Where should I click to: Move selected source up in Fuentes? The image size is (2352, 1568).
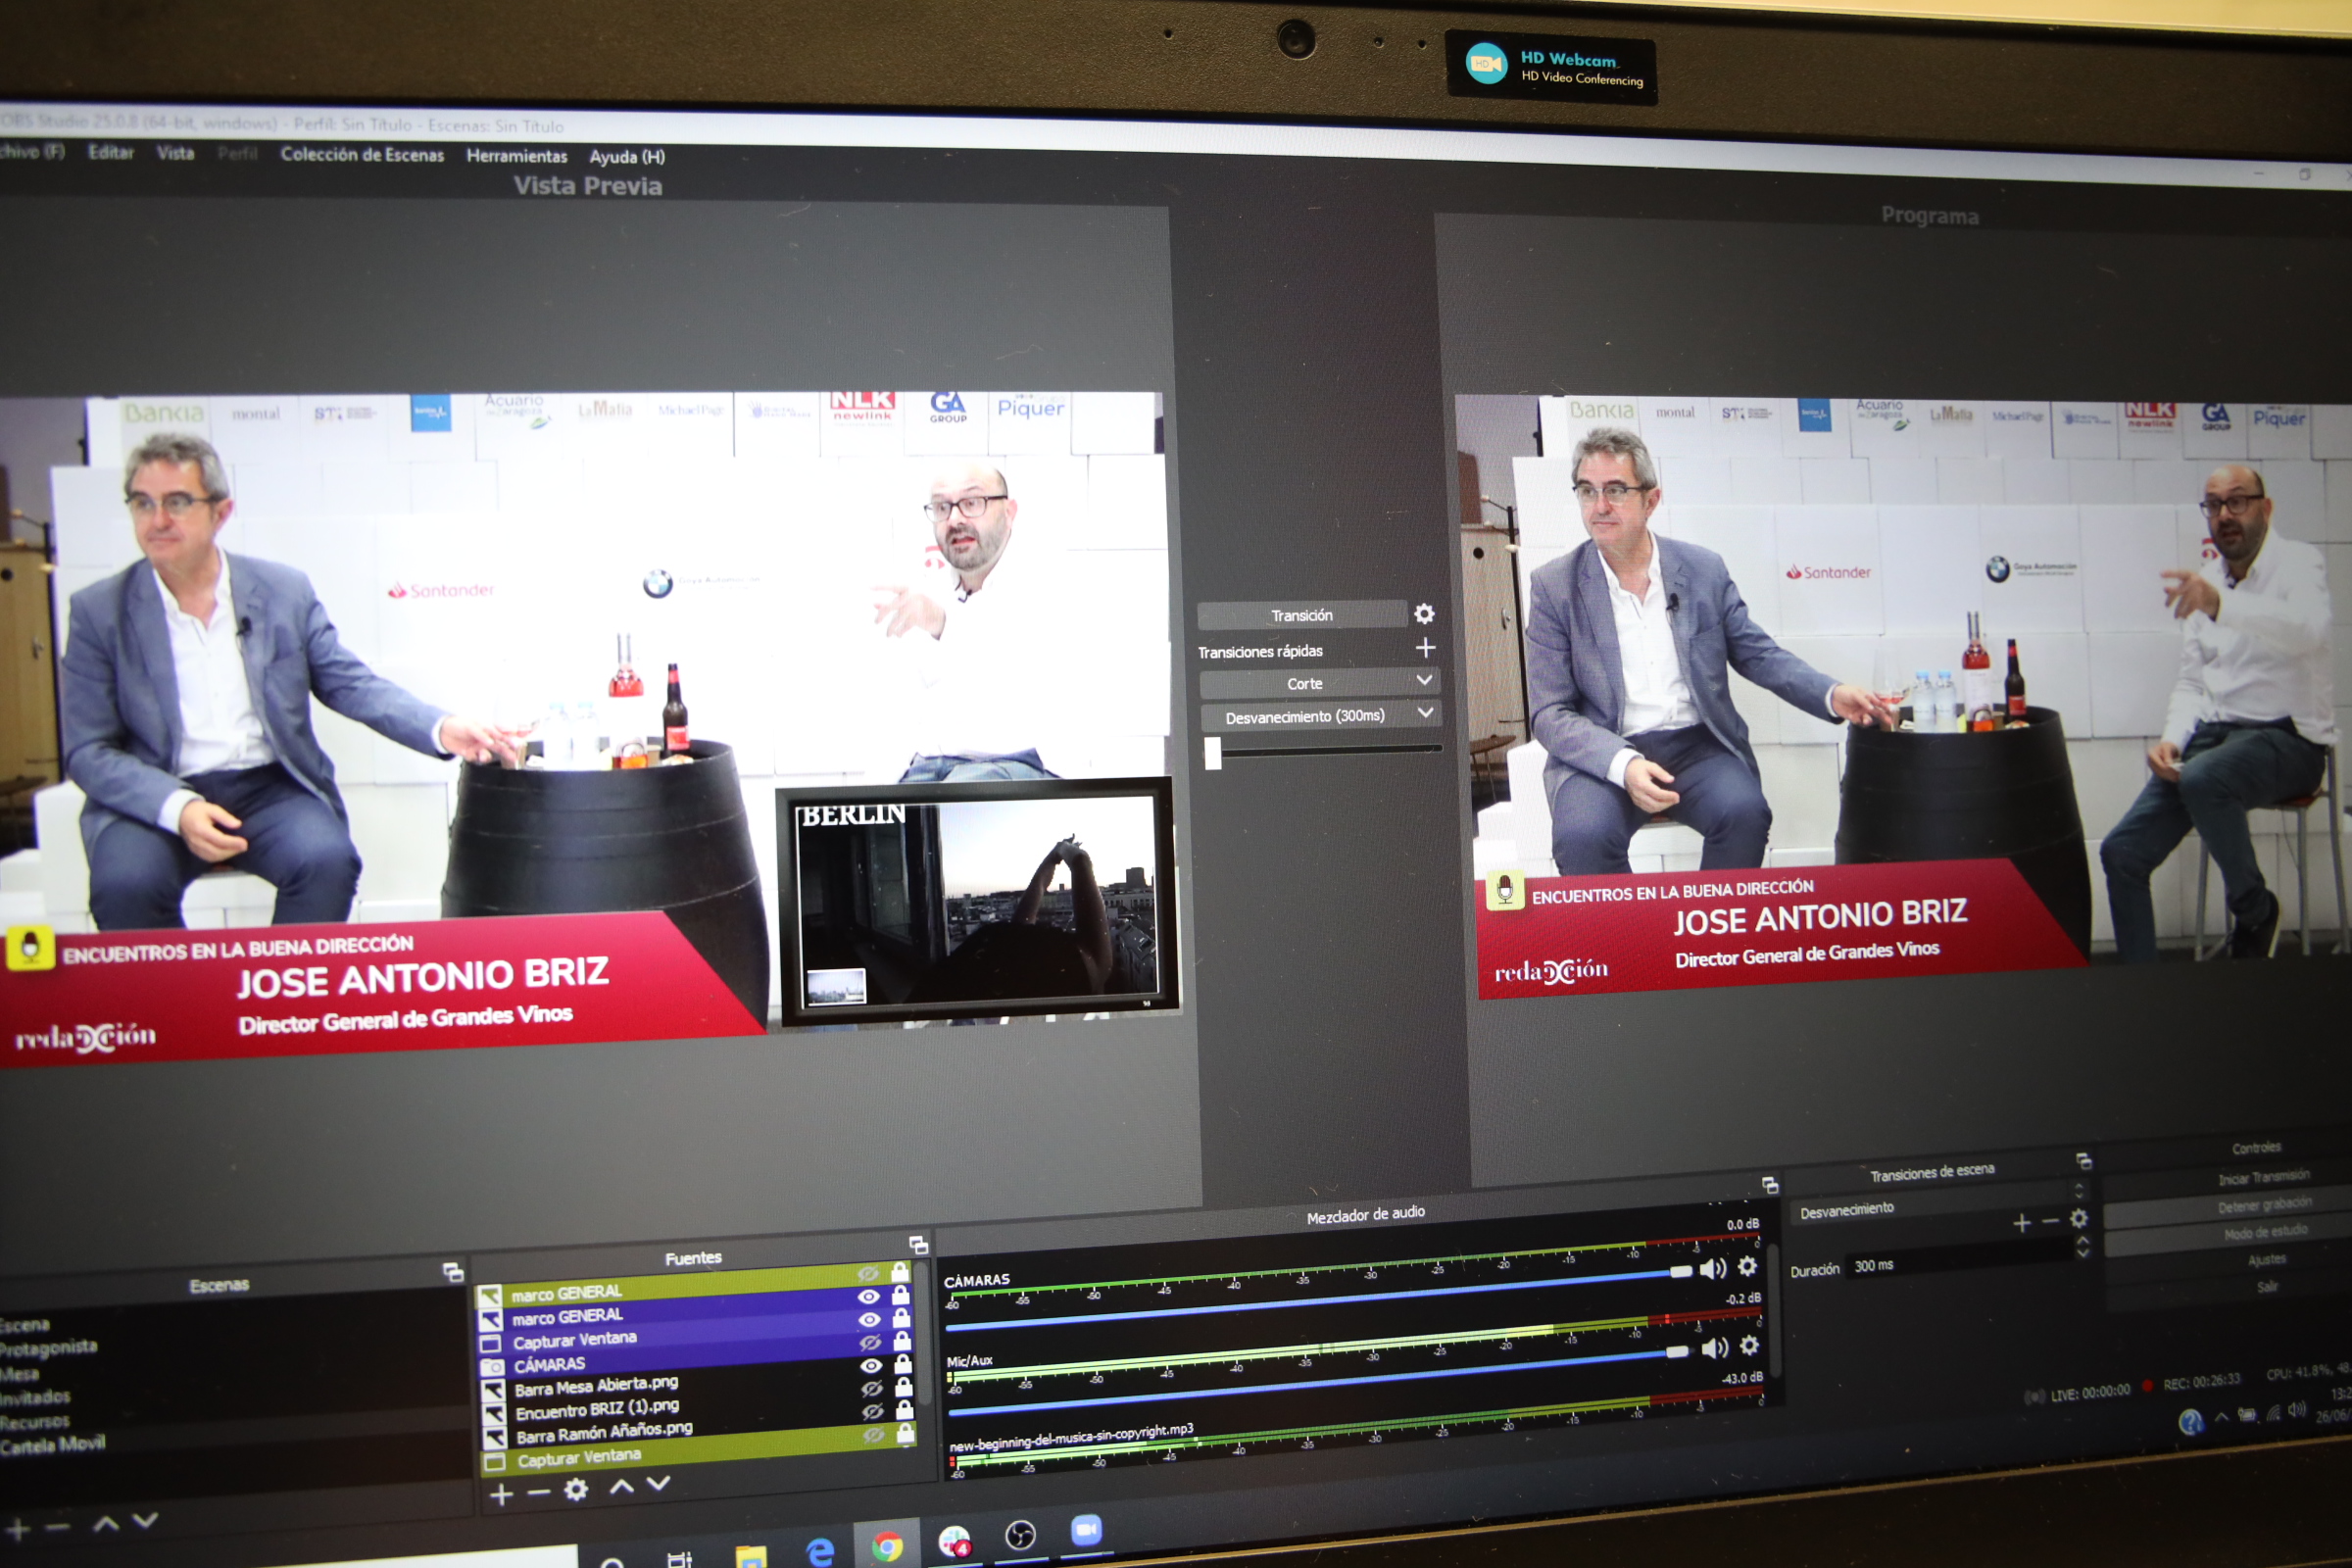(x=621, y=1486)
